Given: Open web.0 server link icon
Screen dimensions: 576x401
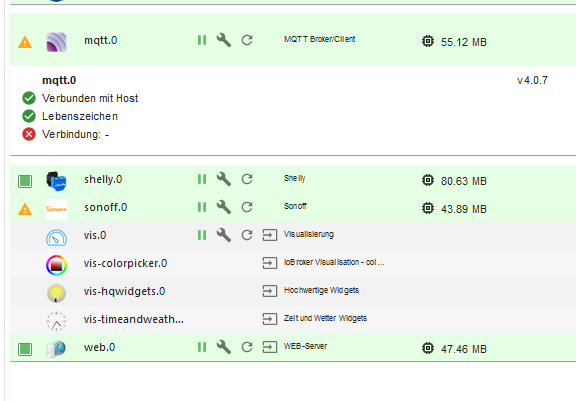Looking at the screenshot, I should tap(270, 347).
